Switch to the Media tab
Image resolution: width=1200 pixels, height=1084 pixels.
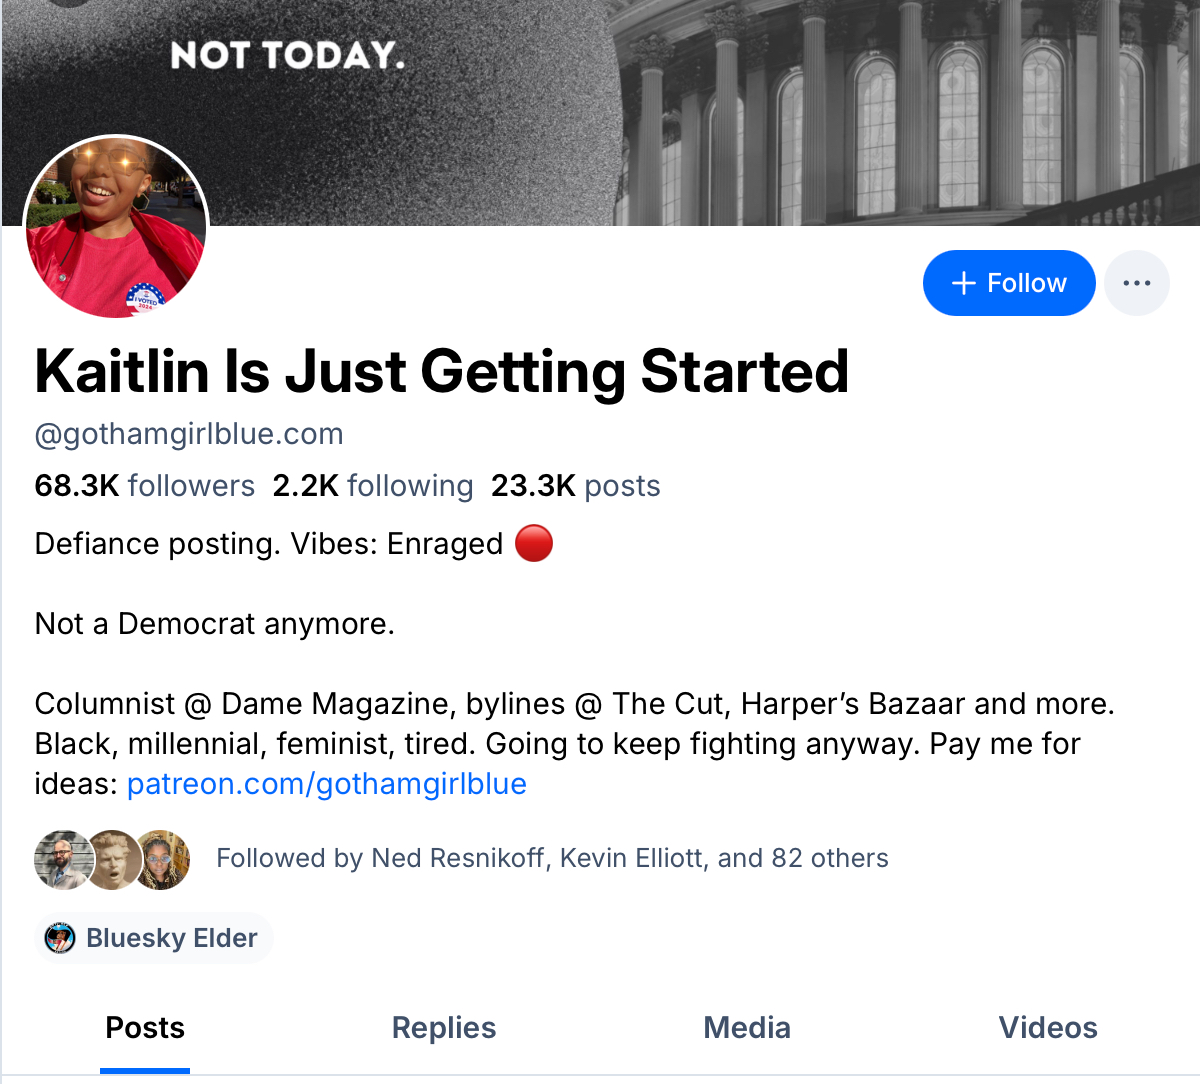(747, 1028)
